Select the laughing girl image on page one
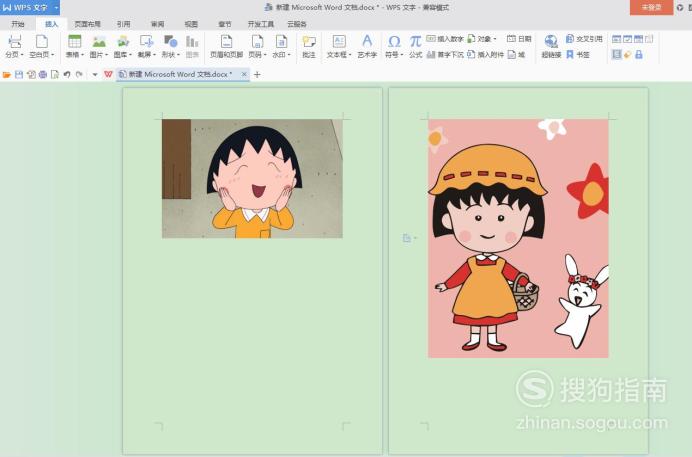 point(252,178)
